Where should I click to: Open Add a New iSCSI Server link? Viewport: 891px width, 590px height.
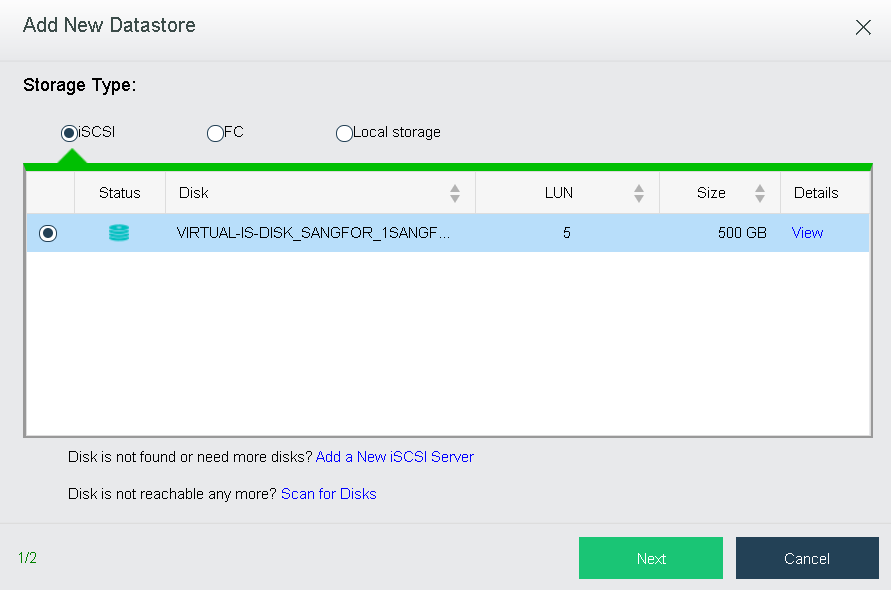(x=394, y=456)
